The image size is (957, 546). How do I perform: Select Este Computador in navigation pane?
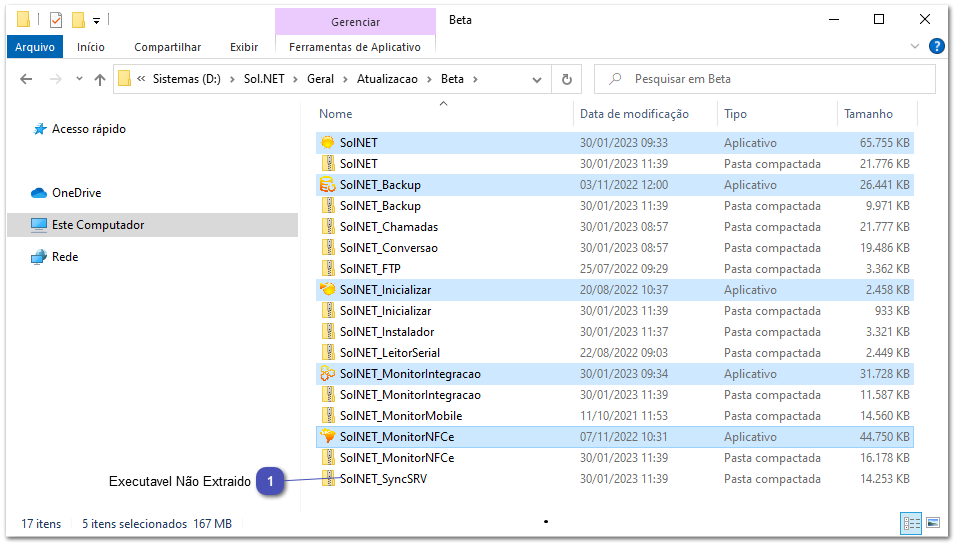[153, 225]
